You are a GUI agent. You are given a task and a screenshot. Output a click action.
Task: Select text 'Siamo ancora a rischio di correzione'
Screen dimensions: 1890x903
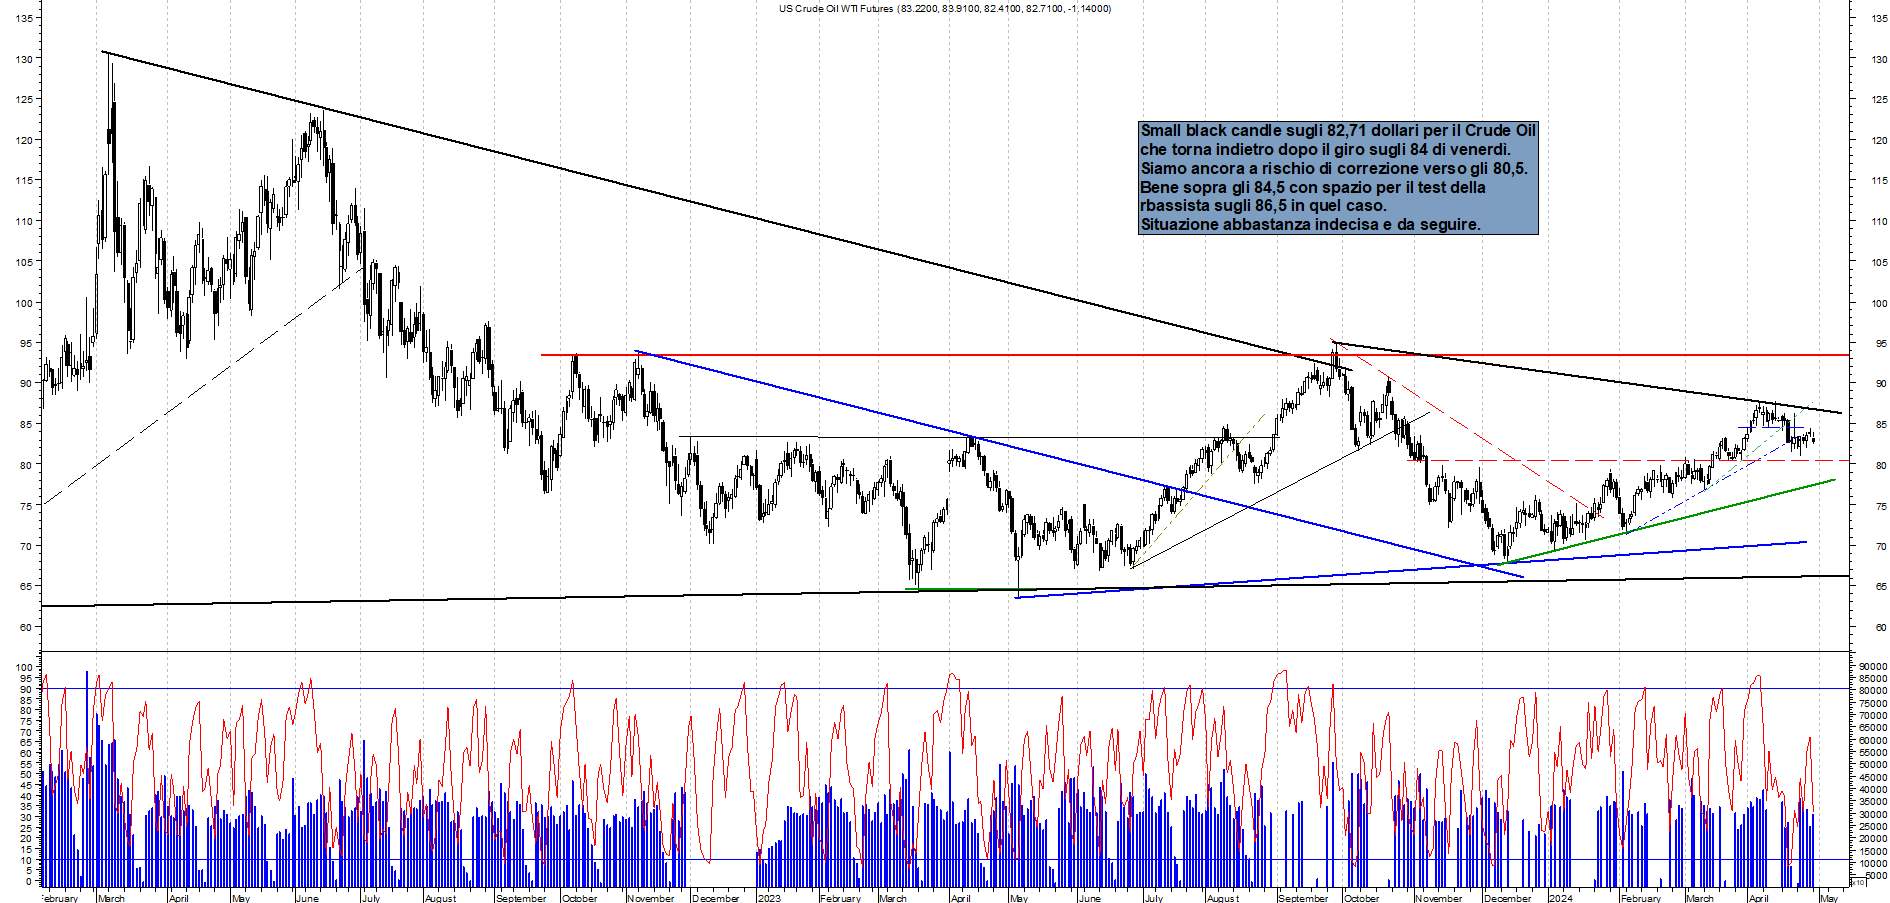click(x=1334, y=169)
